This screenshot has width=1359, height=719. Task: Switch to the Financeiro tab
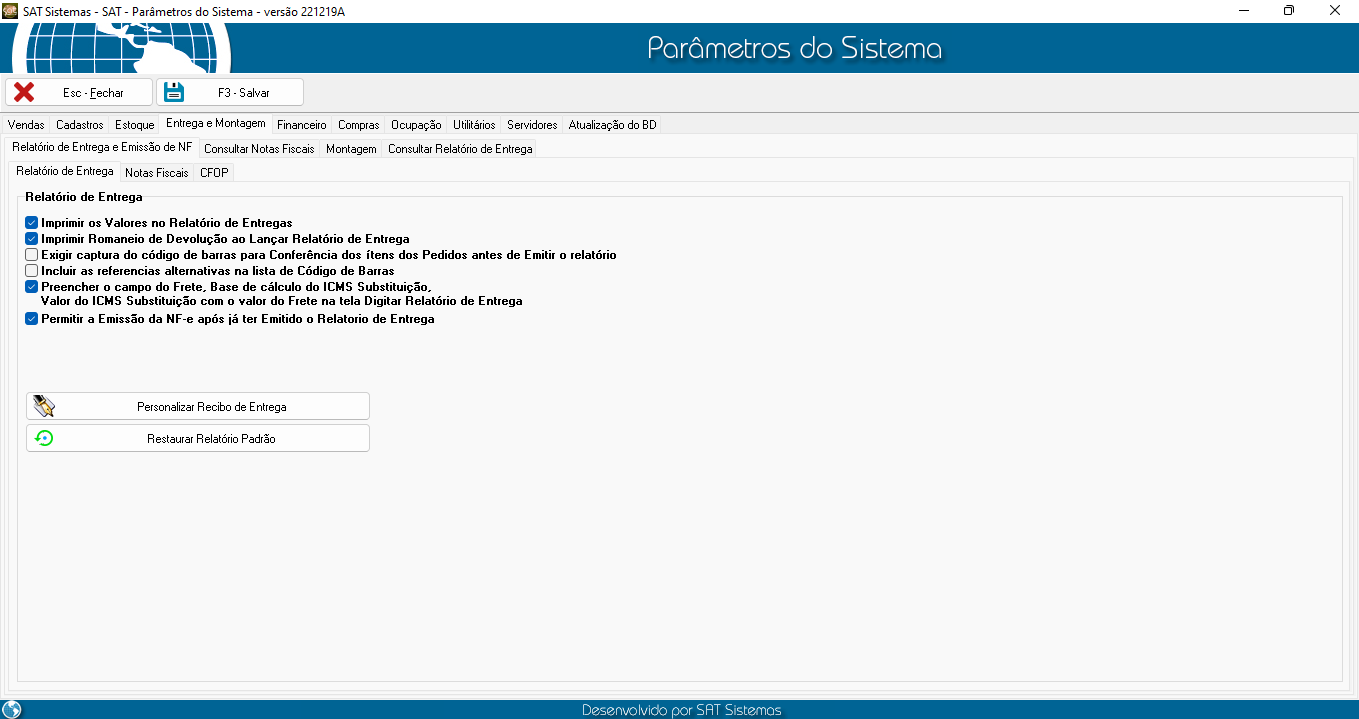point(302,125)
